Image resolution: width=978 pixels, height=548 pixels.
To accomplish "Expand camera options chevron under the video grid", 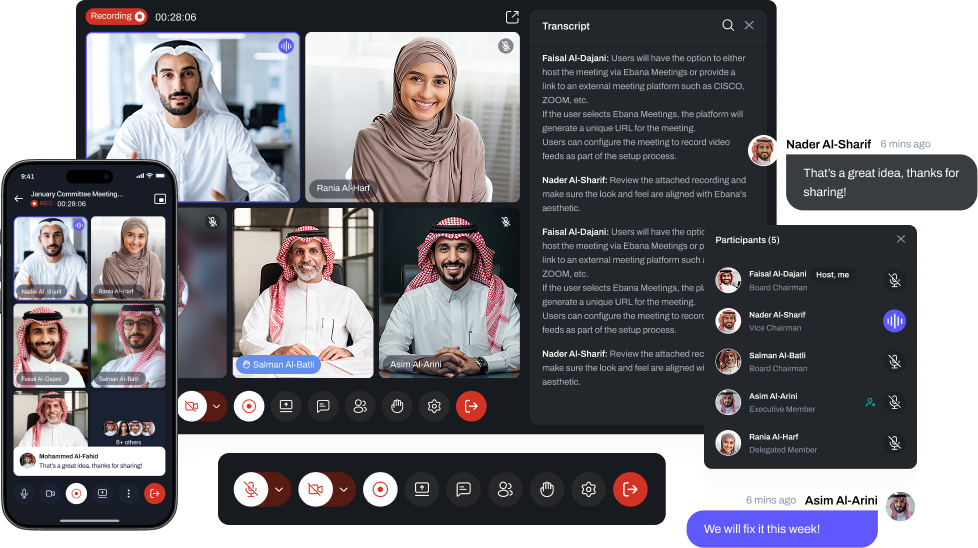I will (216, 406).
